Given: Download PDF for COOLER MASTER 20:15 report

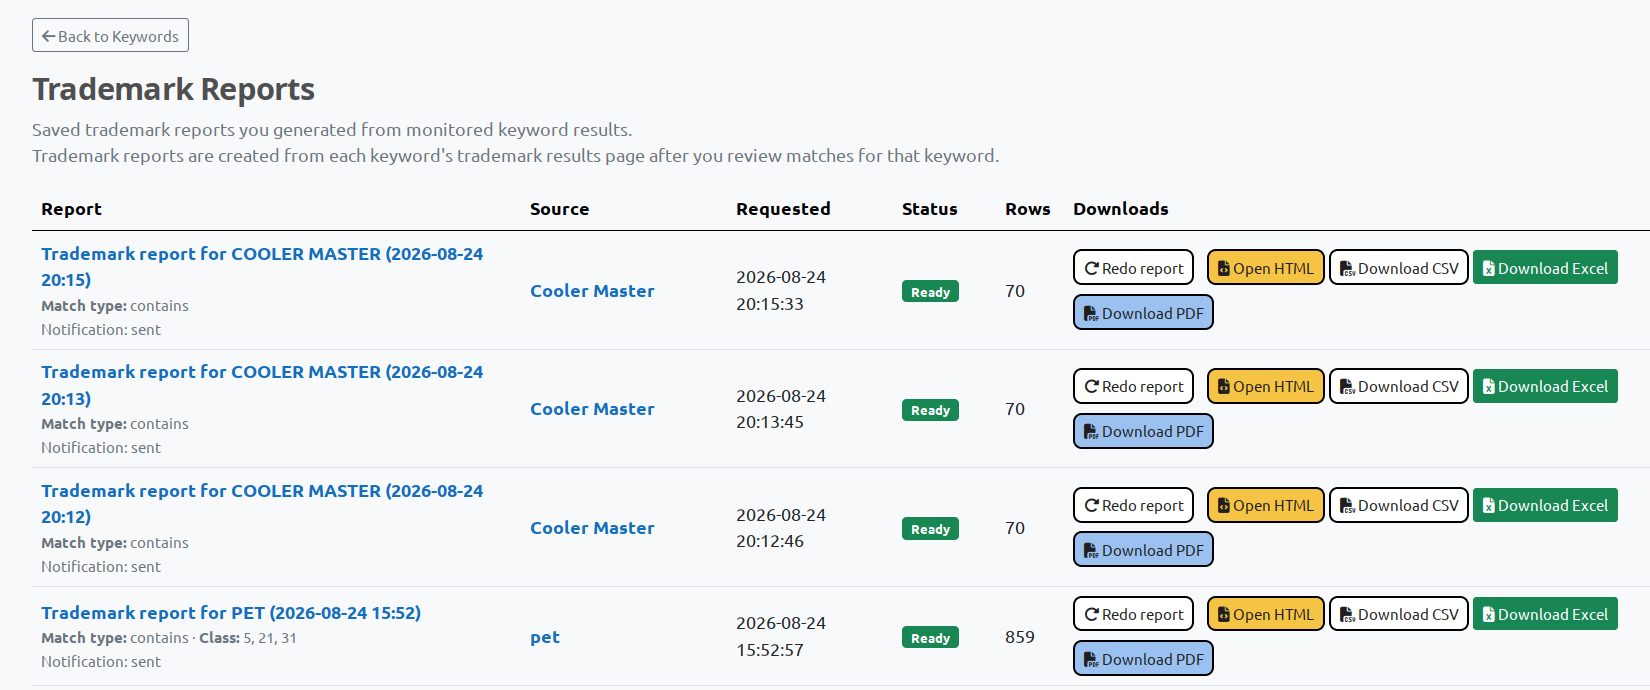Looking at the screenshot, I should pos(1143,313).
